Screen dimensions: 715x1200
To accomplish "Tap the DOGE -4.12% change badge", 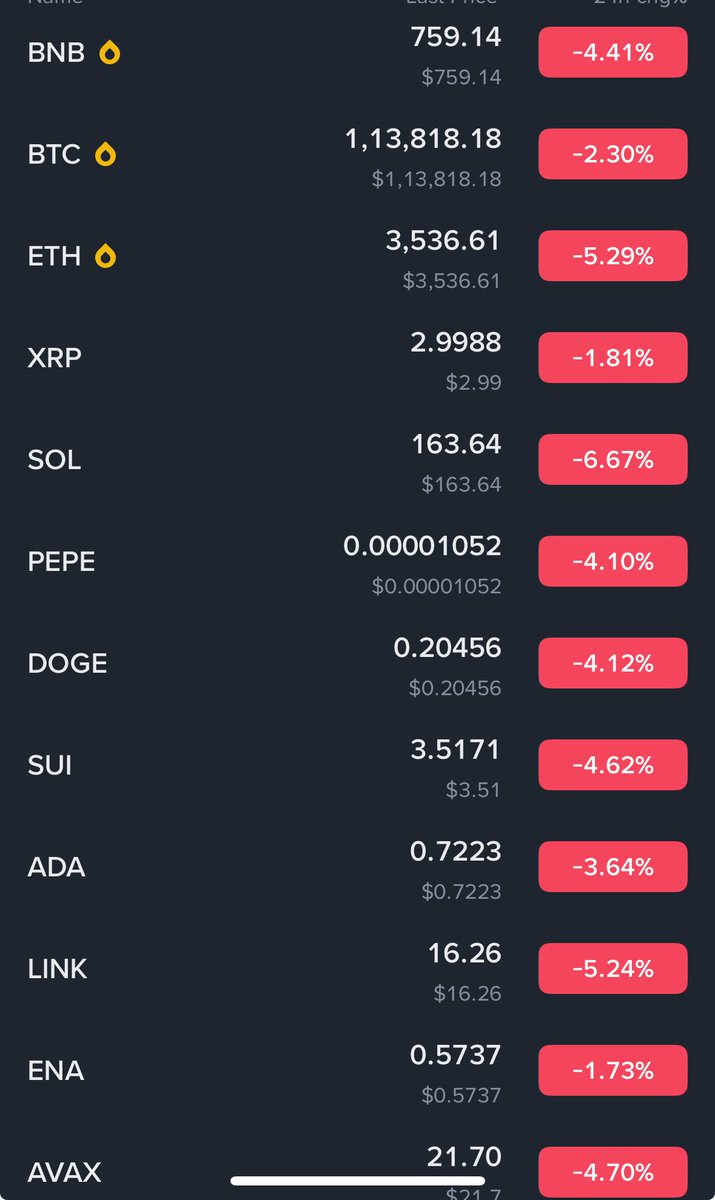I will 613,664.
